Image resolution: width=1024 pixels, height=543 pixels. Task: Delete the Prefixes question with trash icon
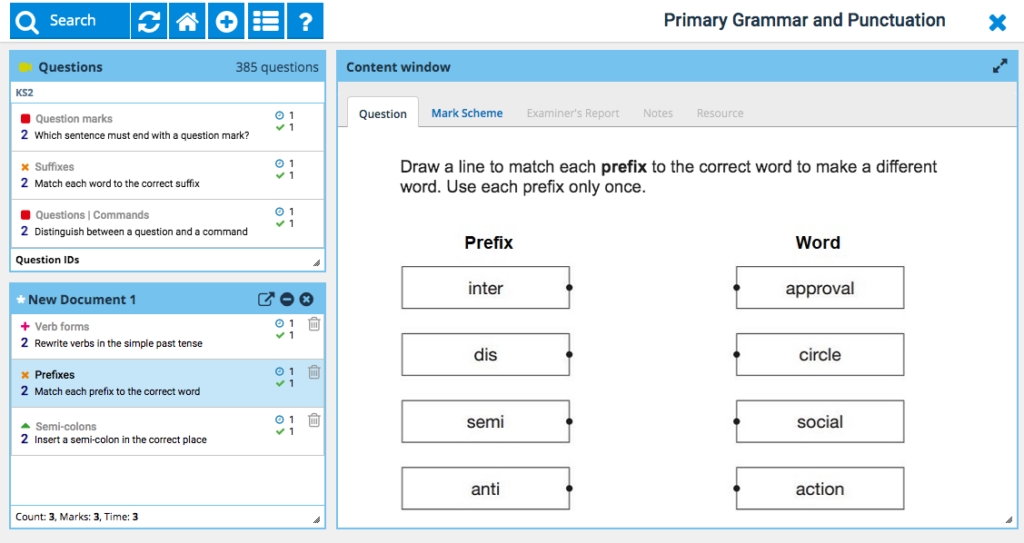pos(314,372)
